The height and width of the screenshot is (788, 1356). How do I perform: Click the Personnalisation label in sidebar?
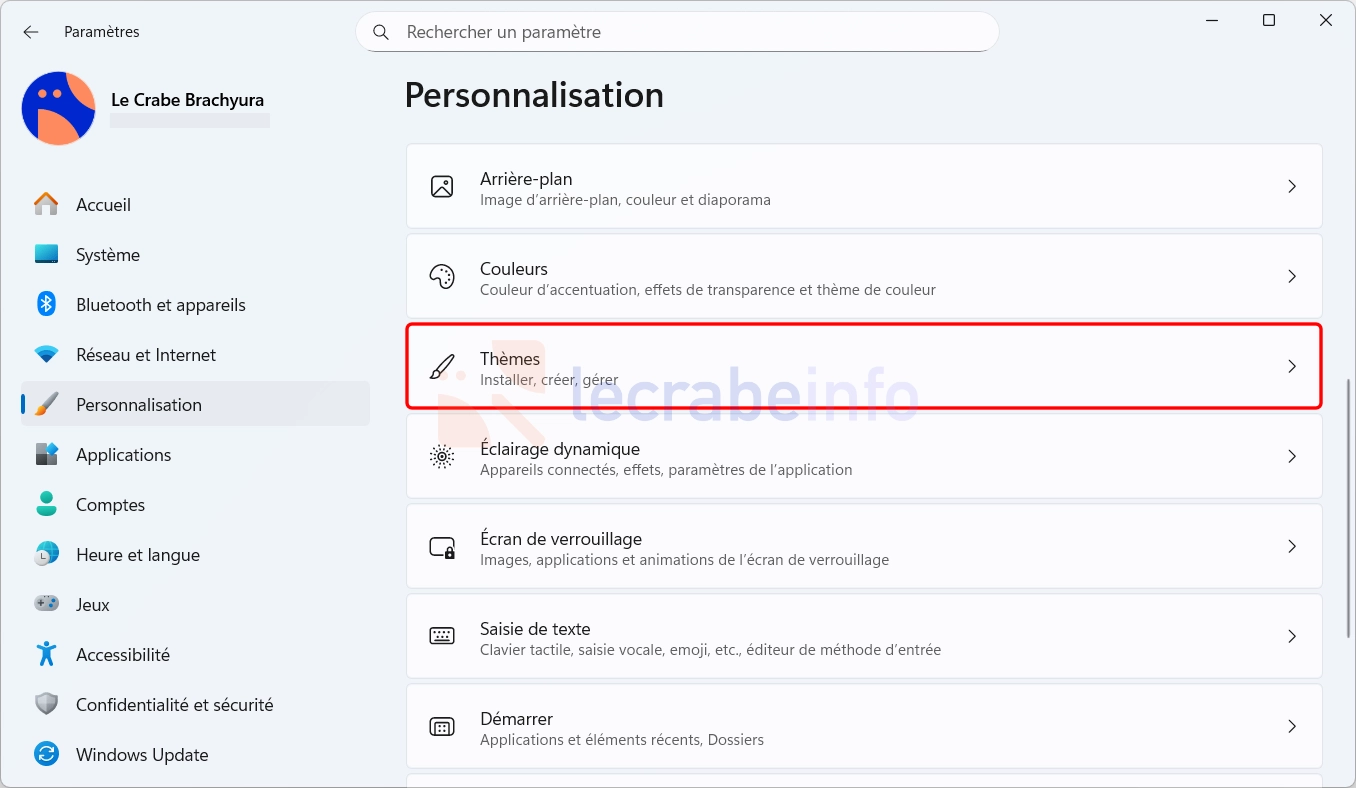[x=139, y=405]
